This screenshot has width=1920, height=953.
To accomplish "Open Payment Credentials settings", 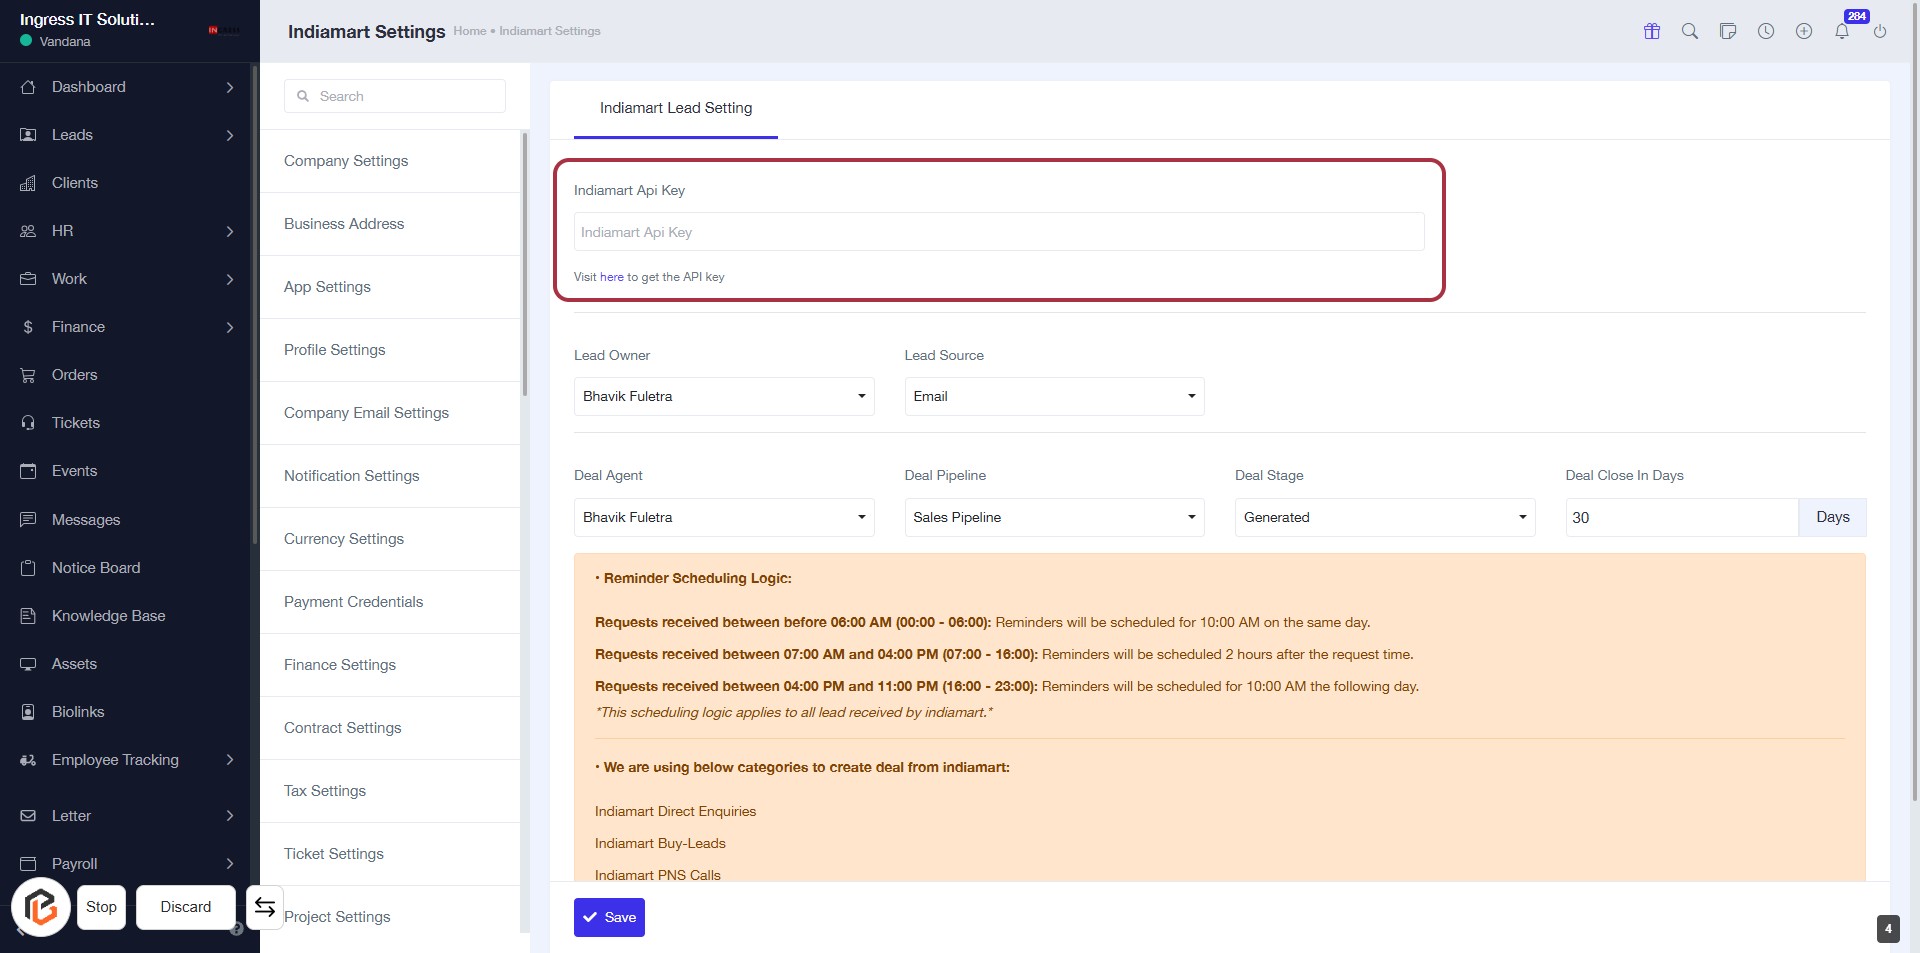I will coord(353,602).
